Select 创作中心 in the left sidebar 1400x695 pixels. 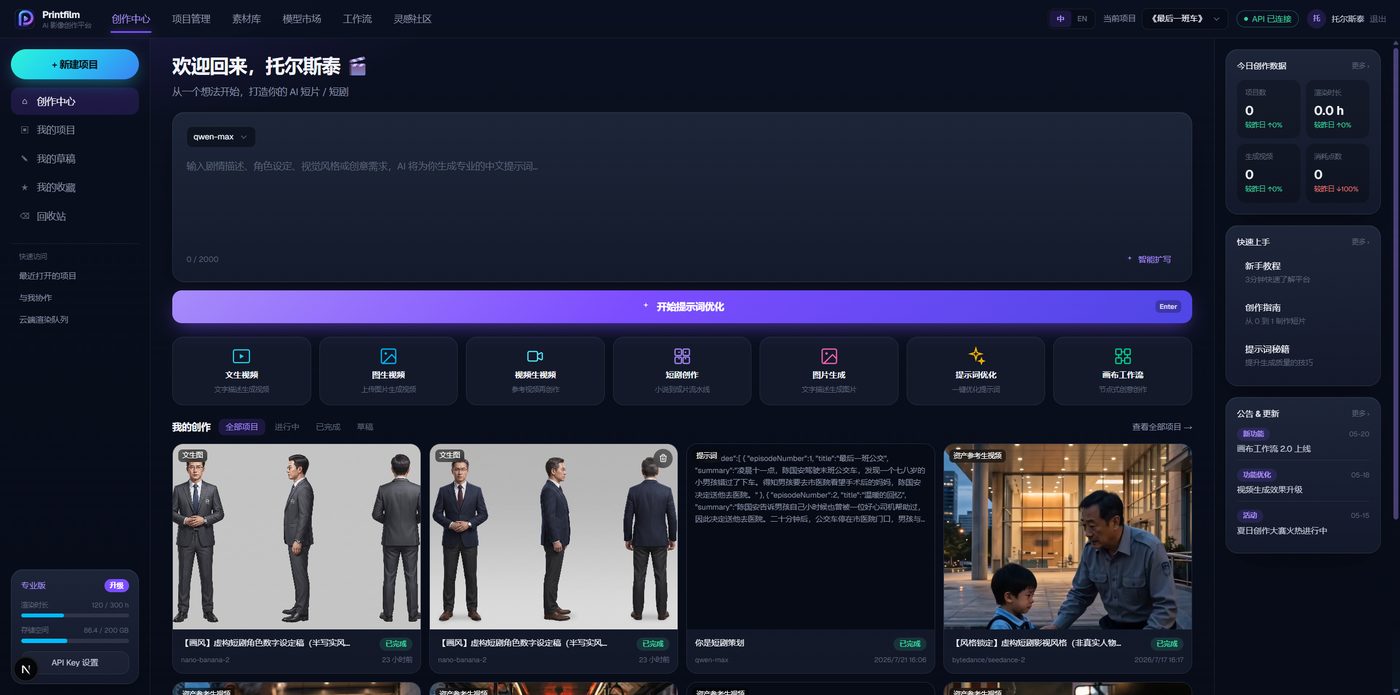pyautogui.click(x=75, y=101)
